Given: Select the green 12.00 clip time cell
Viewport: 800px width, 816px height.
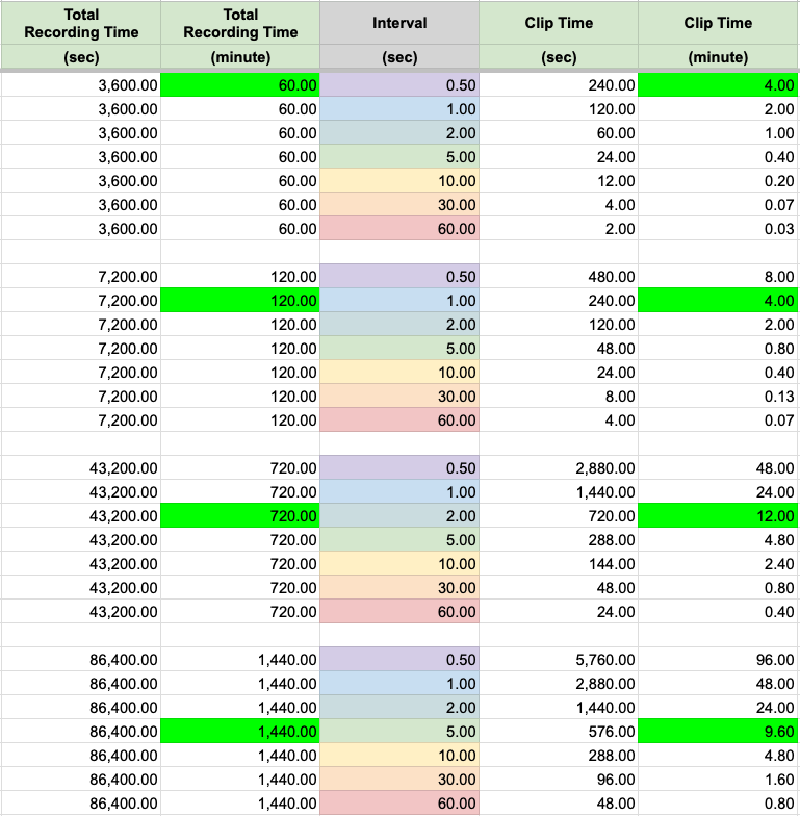Looking at the screenshot, I should pos(718,516).
